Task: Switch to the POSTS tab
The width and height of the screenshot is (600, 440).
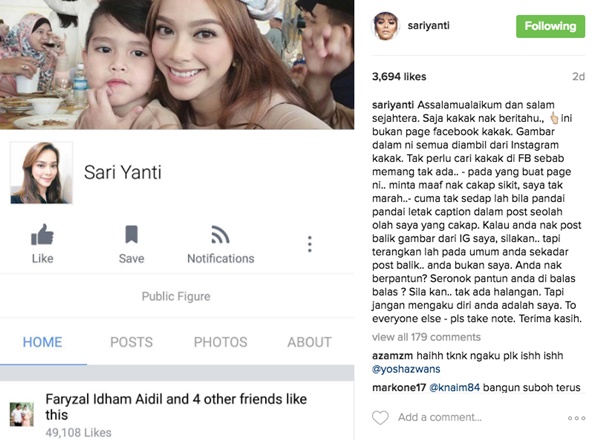Action: pyautogui.click(x=131, y=342)
